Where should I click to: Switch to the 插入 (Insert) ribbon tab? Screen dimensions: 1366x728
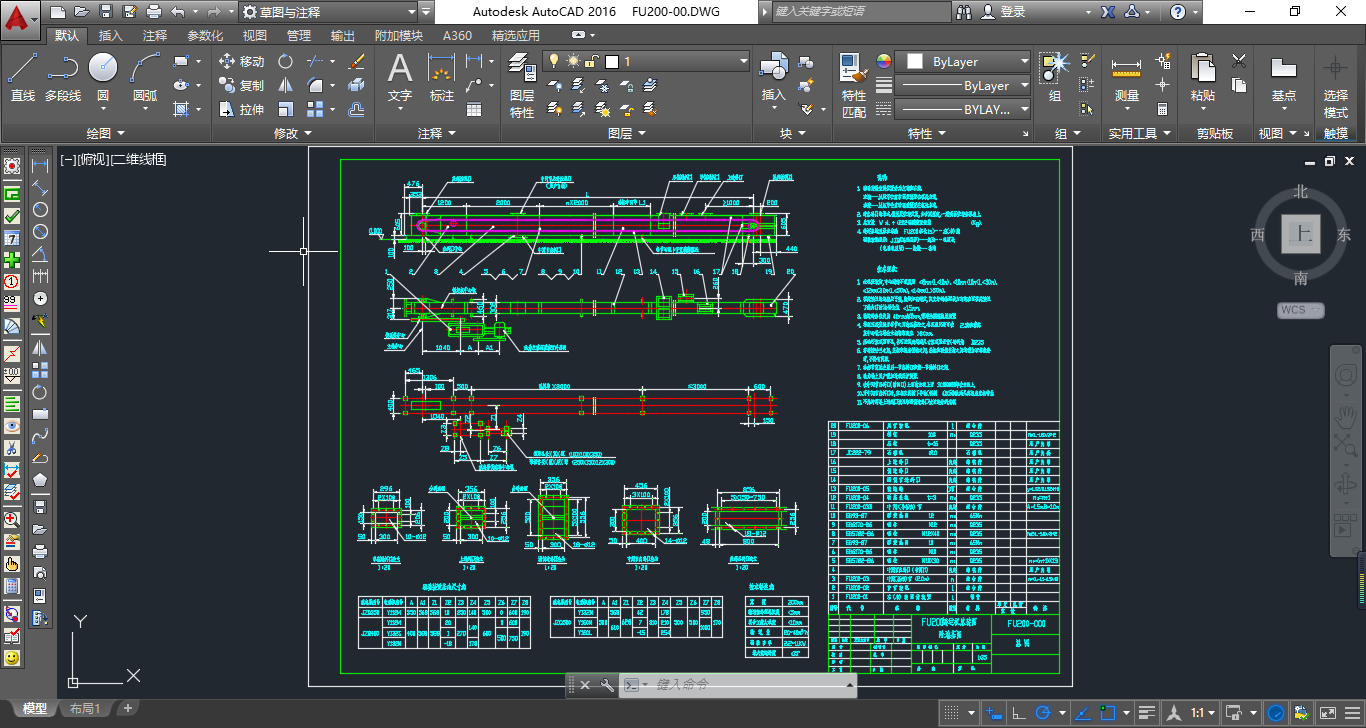pyautogui.click(x=111, y=35)
